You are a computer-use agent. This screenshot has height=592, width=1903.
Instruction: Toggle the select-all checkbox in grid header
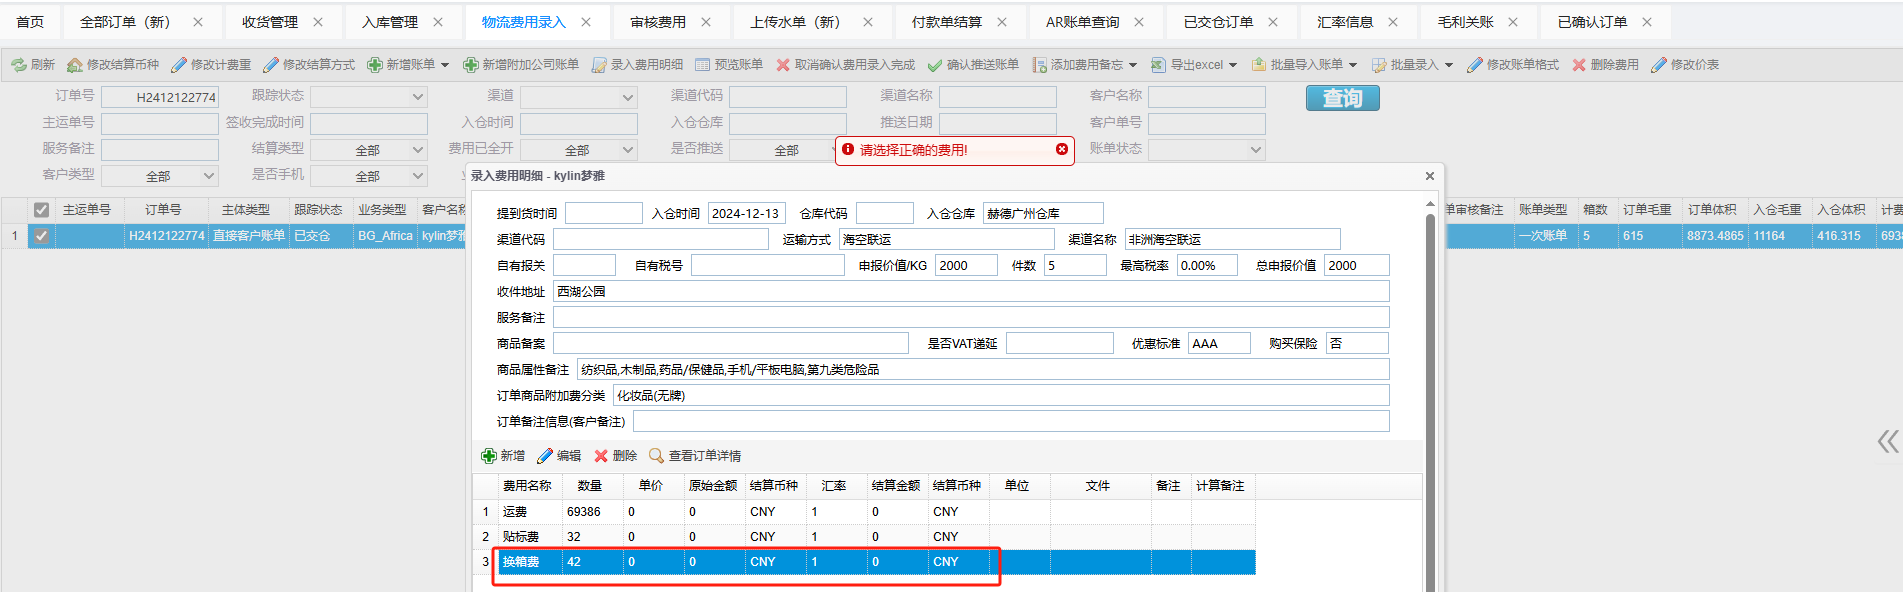pyautogui.click(x=41, y=210)
